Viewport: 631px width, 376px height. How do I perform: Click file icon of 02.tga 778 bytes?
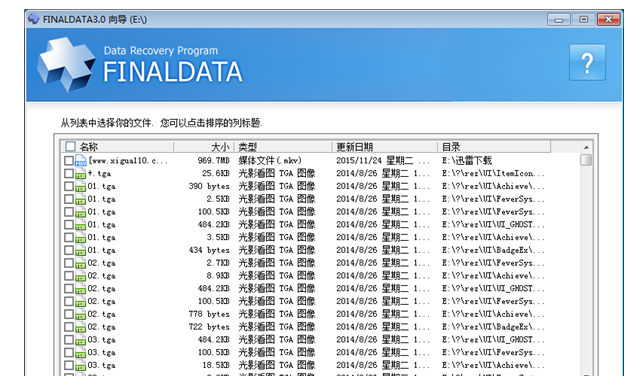[x=80, y=314]
